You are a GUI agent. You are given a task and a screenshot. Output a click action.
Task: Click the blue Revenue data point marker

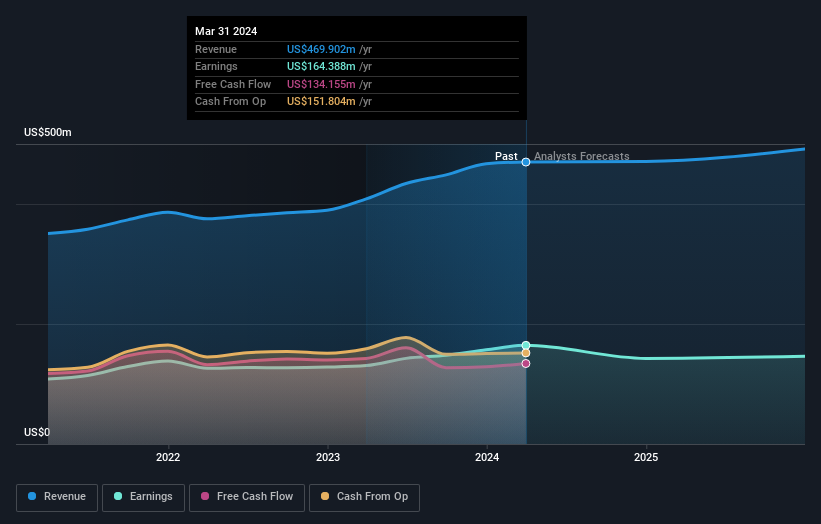526,162
